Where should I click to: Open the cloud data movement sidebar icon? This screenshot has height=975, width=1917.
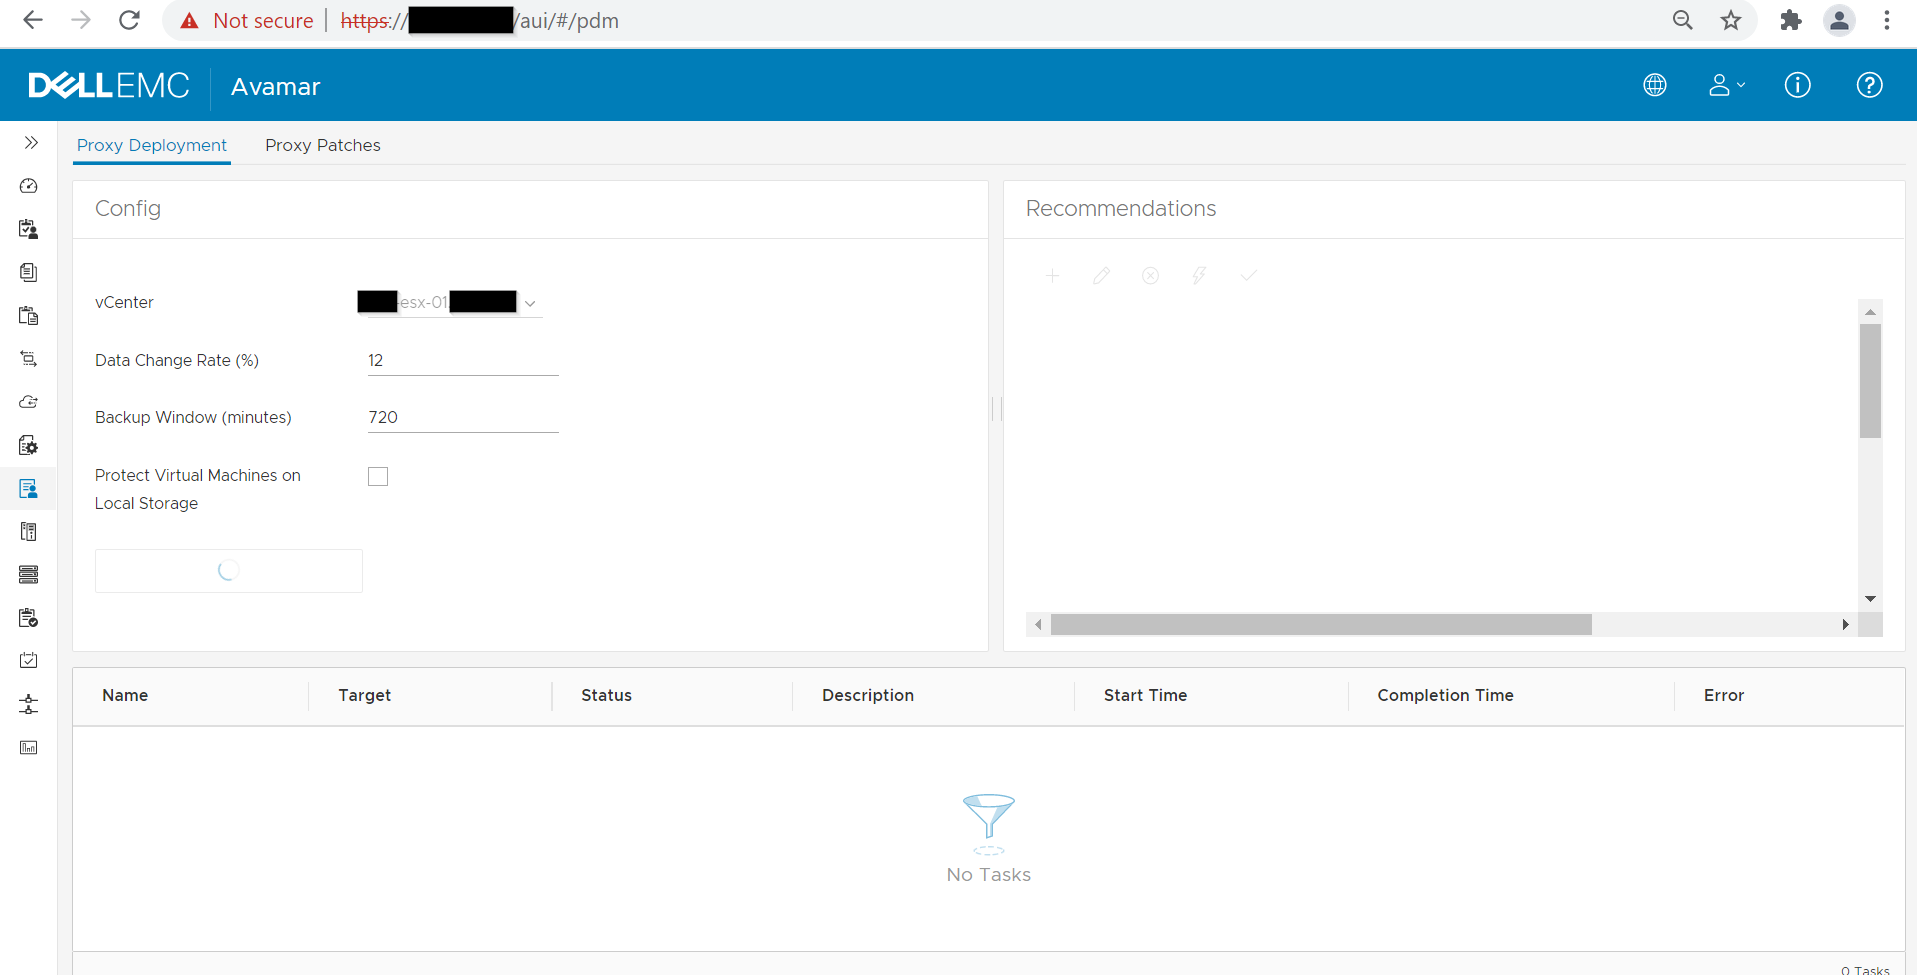point(29,401)
